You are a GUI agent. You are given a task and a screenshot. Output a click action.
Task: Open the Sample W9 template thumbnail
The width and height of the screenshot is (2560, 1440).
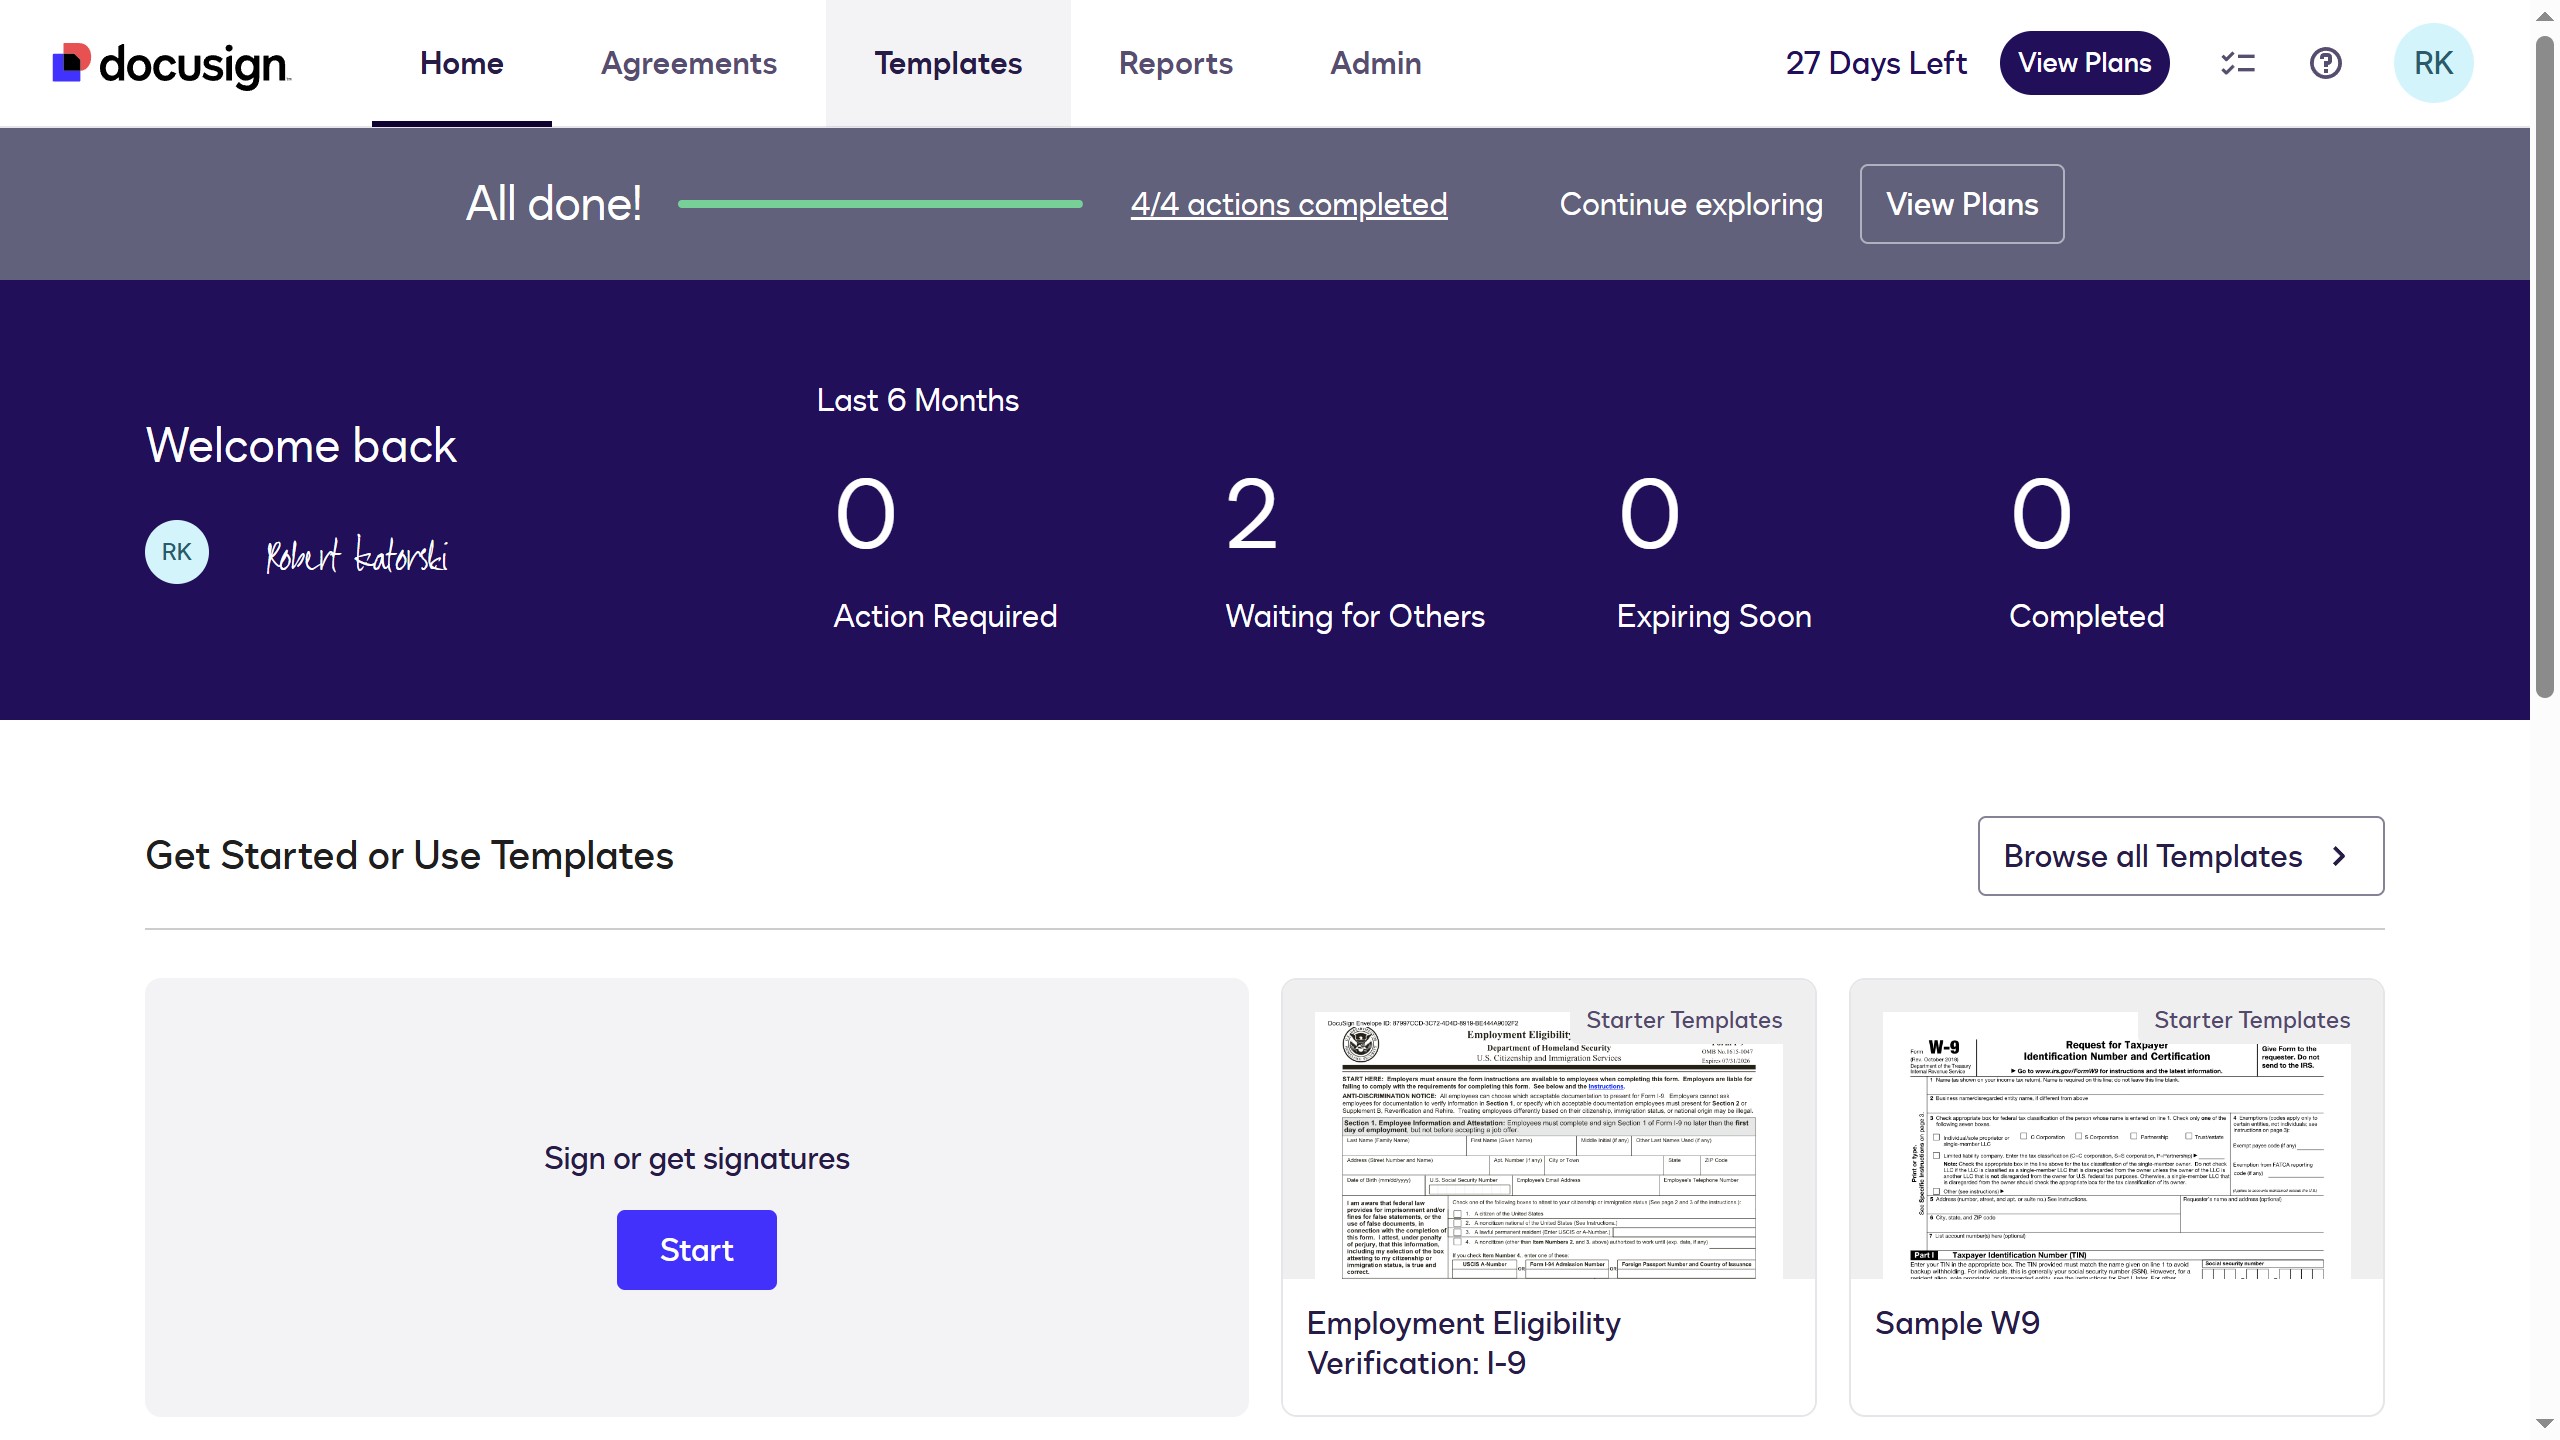[2117, 1145]
